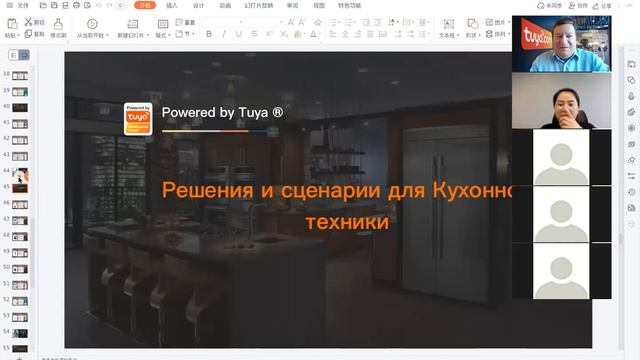The height and width of the screenshot is (360, 640).
Task: Open the font size combo box
Action: point(264,22)
